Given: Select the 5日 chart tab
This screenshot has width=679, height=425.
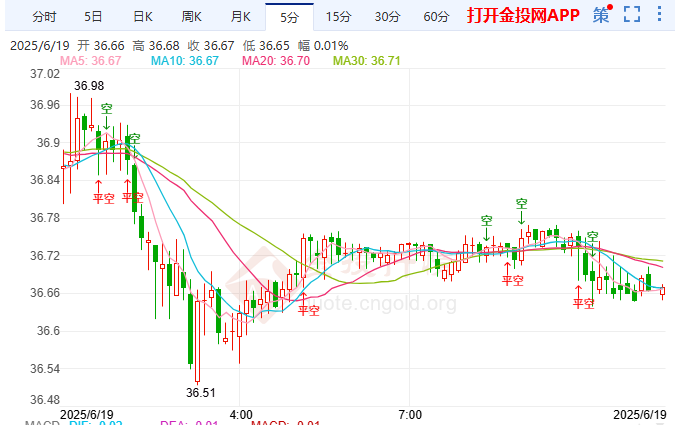Looking at the screenshot, I should pyautogui.click(x=93, y=17).
